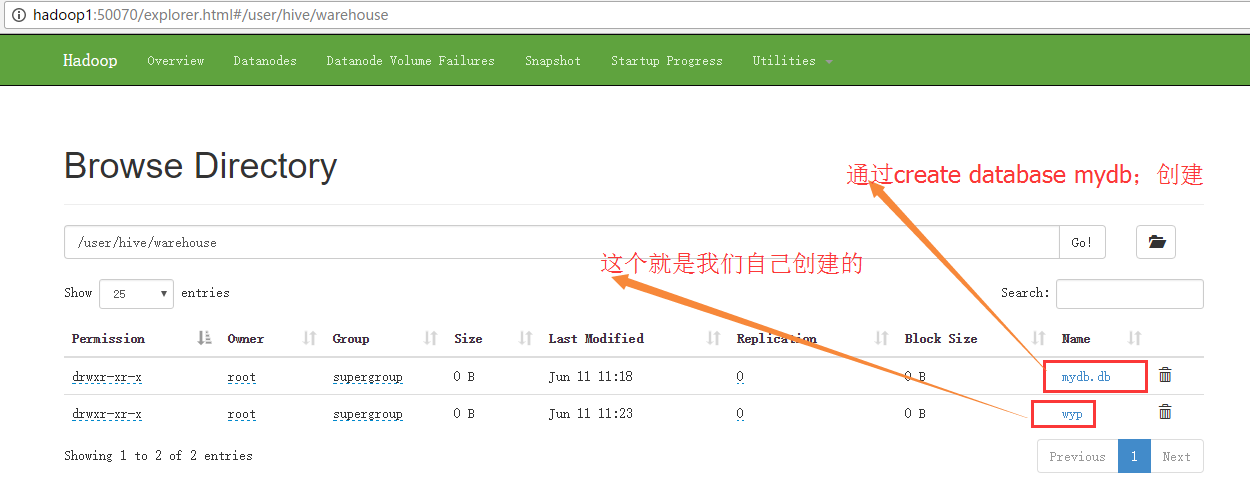Click the Next pagination button

1176,456
